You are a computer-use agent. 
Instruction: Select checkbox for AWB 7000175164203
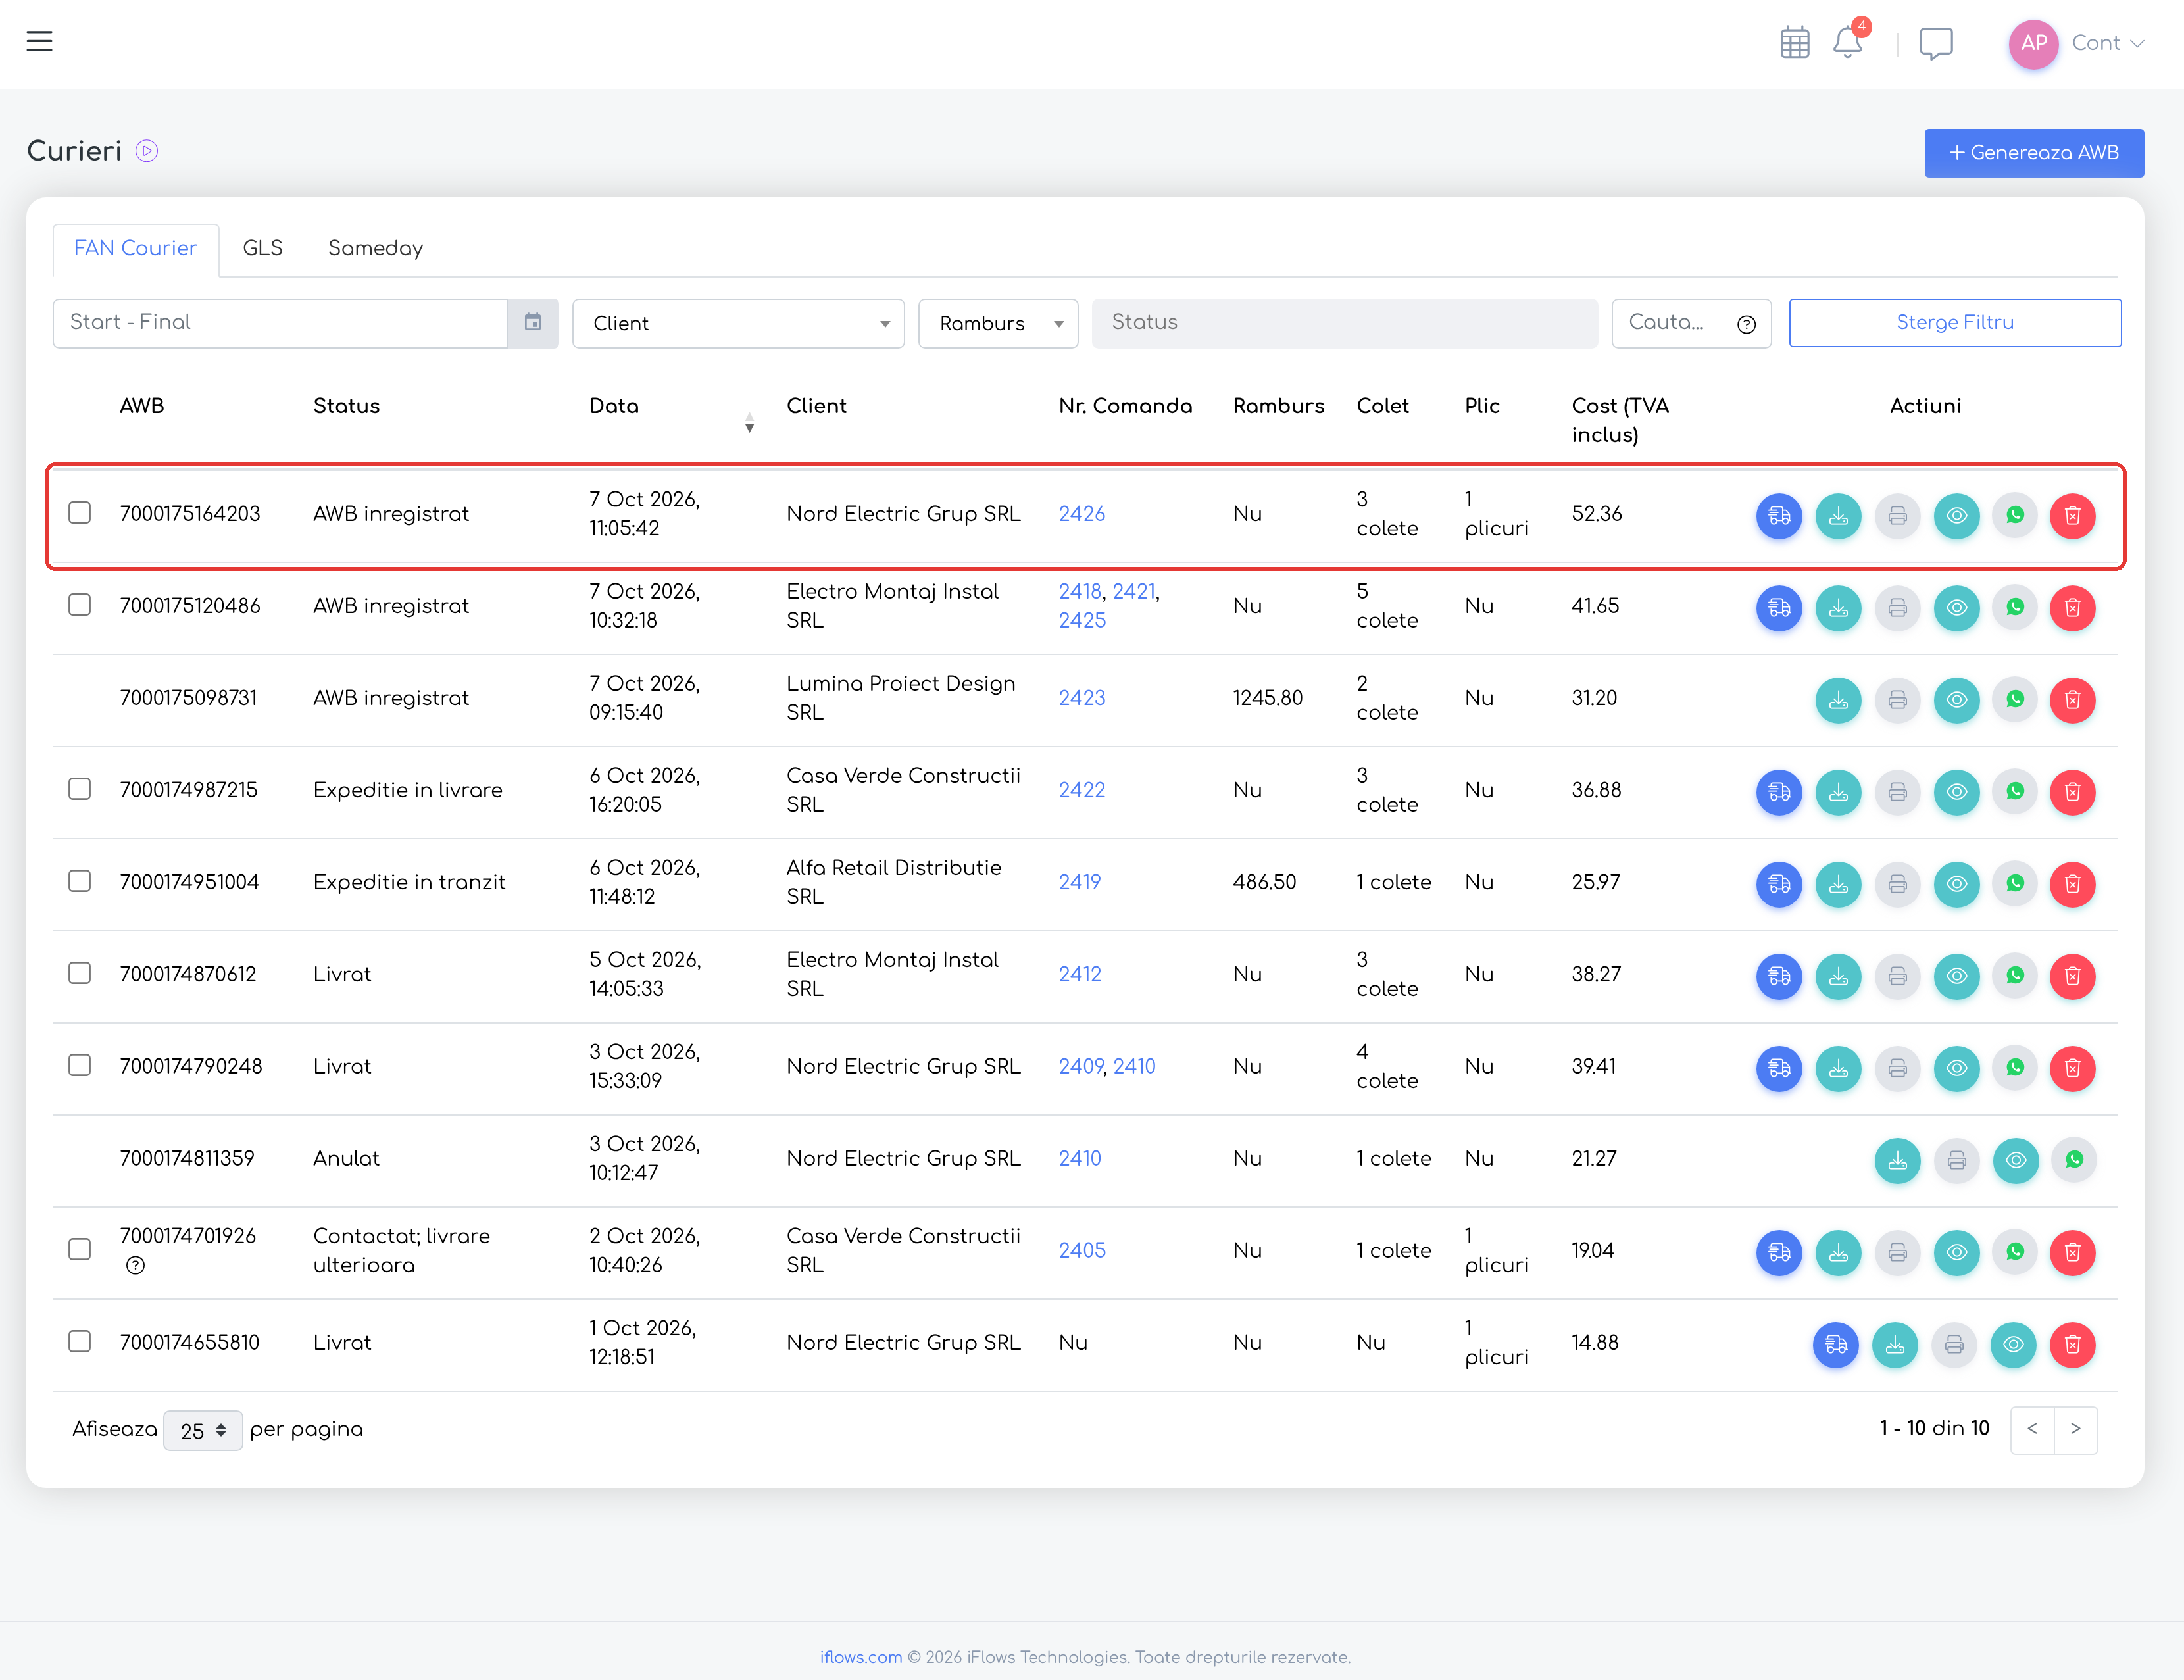[80, 513]
